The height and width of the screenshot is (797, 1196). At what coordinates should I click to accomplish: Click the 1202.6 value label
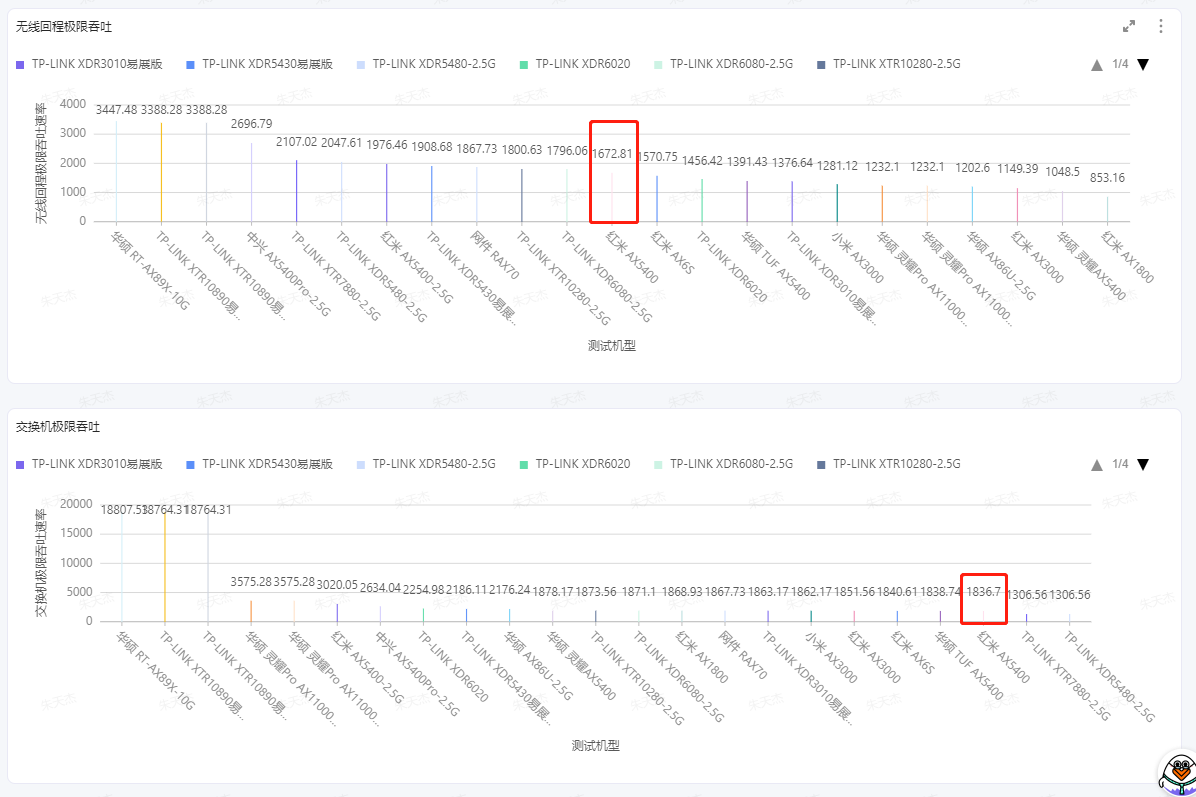click(x=973, y=168)
